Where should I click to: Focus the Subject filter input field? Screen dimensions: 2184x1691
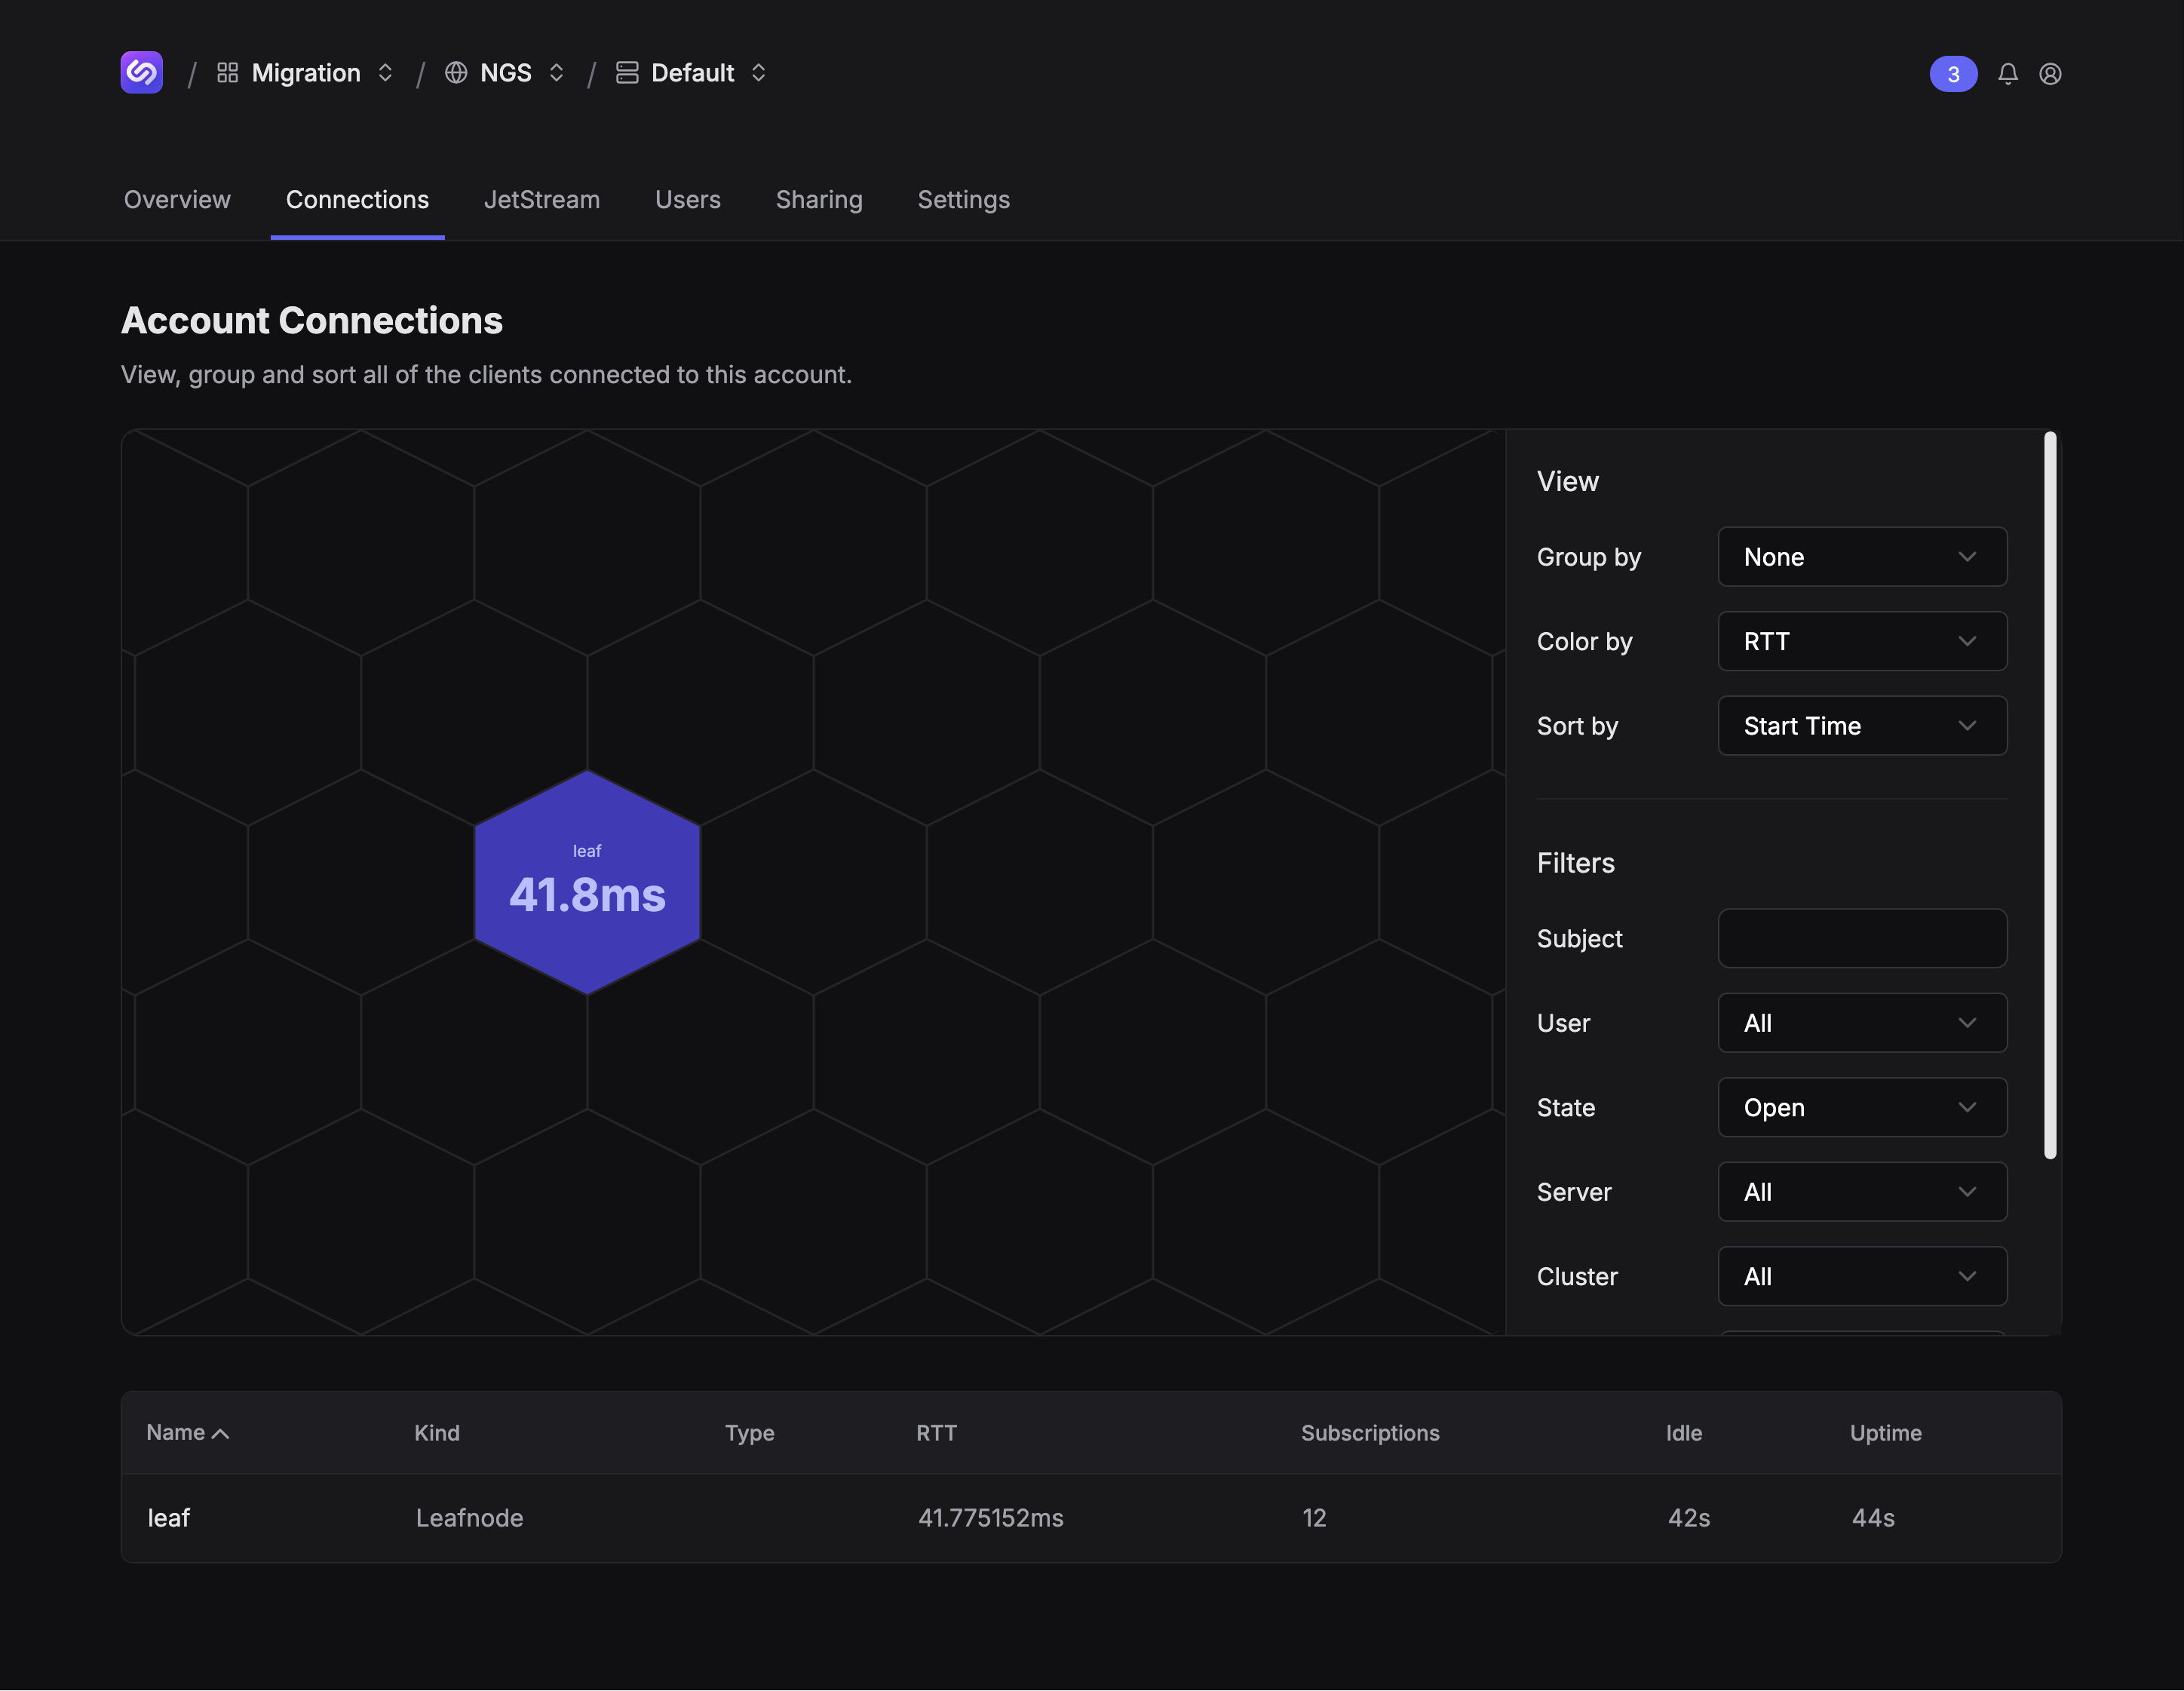pos(1862,938)
